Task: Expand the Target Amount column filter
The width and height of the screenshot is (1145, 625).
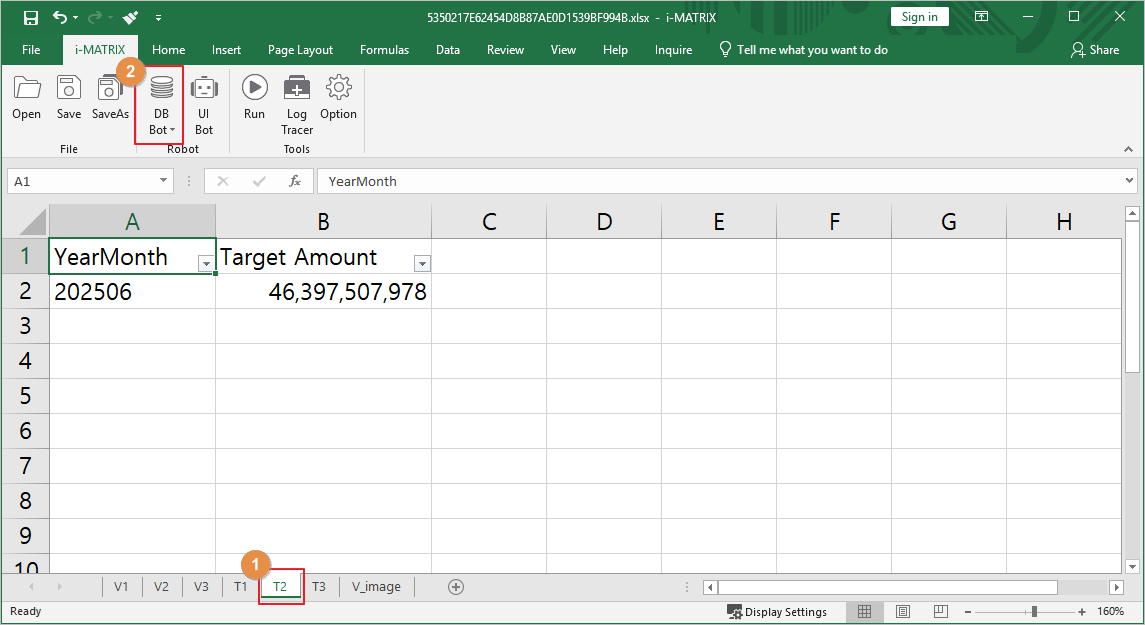Action: 422,264
